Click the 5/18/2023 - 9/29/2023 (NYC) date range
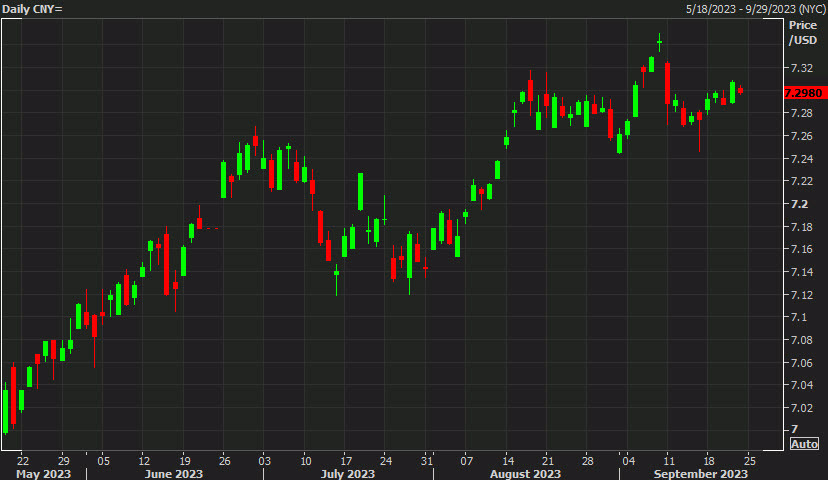The width and height of the screenshot is (828, 480). pyautogui.click(x=755, y=9)
